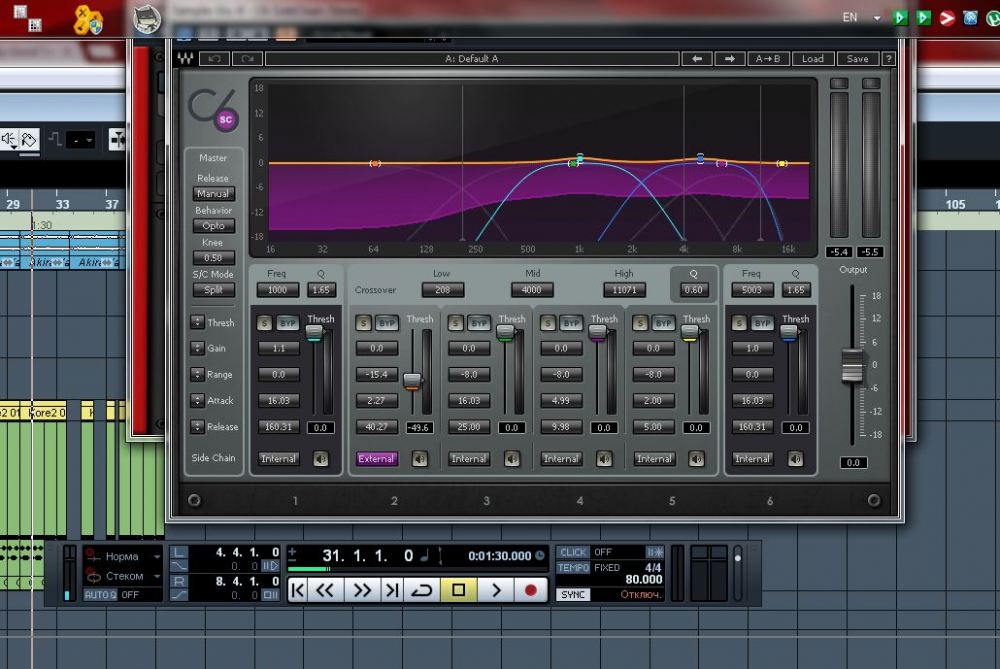
Task: Click the Split S/C Mode selector
Action: 213,290
